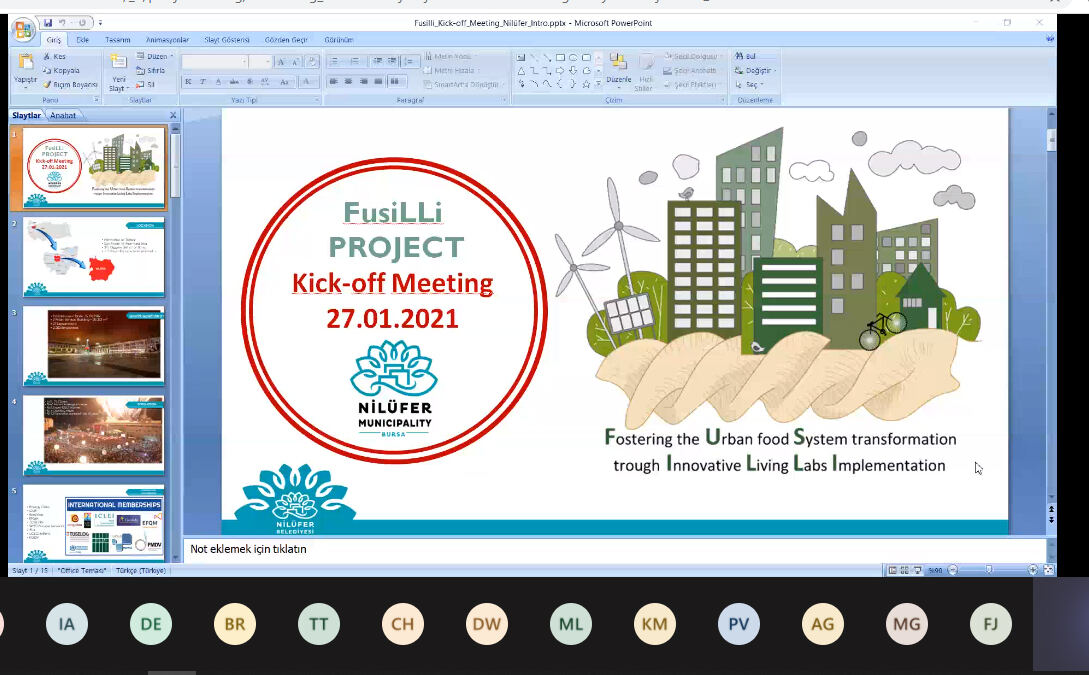Open the Tasarım ribbon tab
1089x675 pixels.
tap(117, 40)
